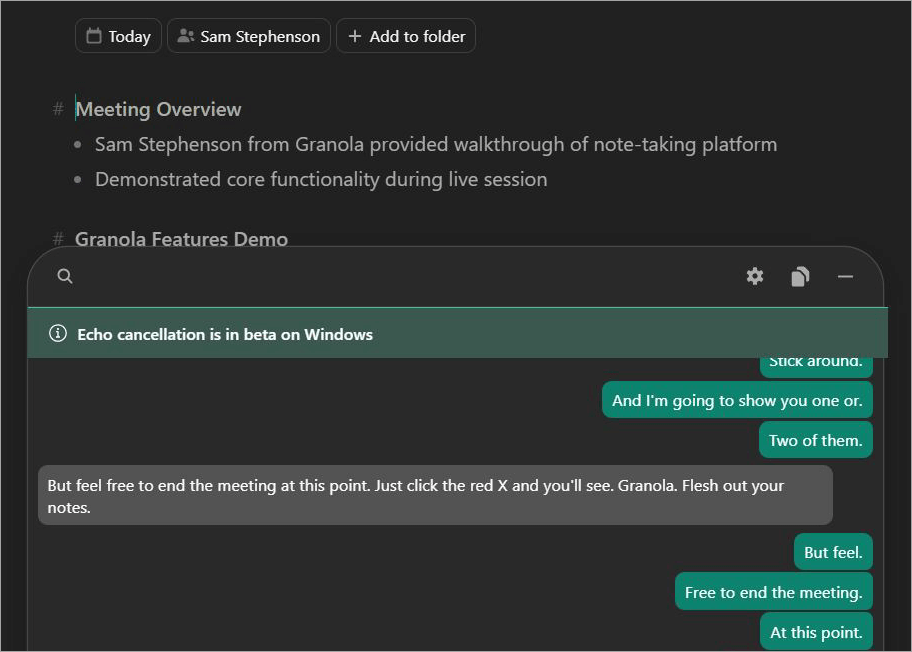Click the Granola Features Demo heading
The width and height of the screenshot is (912, 652).
(181, 239)
